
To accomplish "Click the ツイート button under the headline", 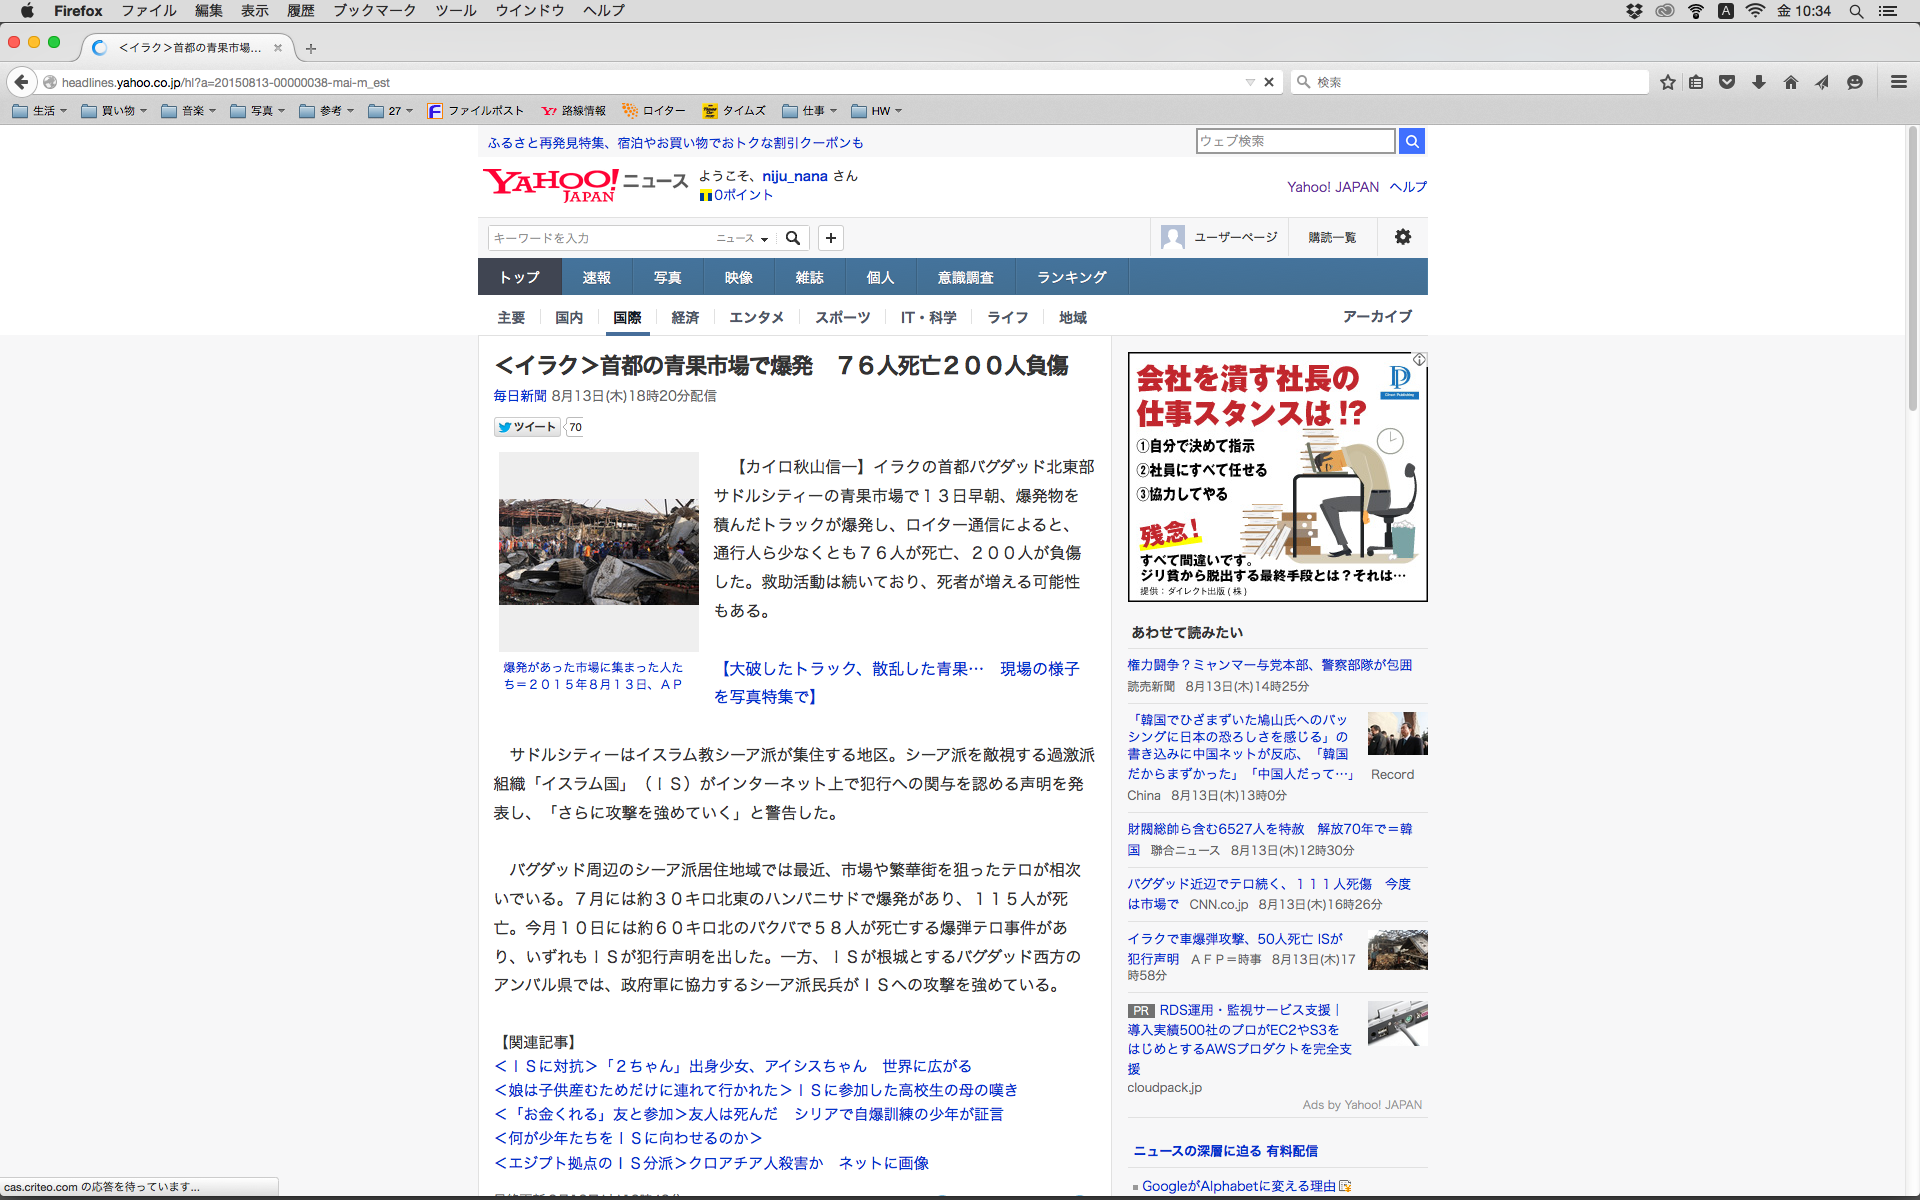I will pyautogui.click(x=527, y=427).
